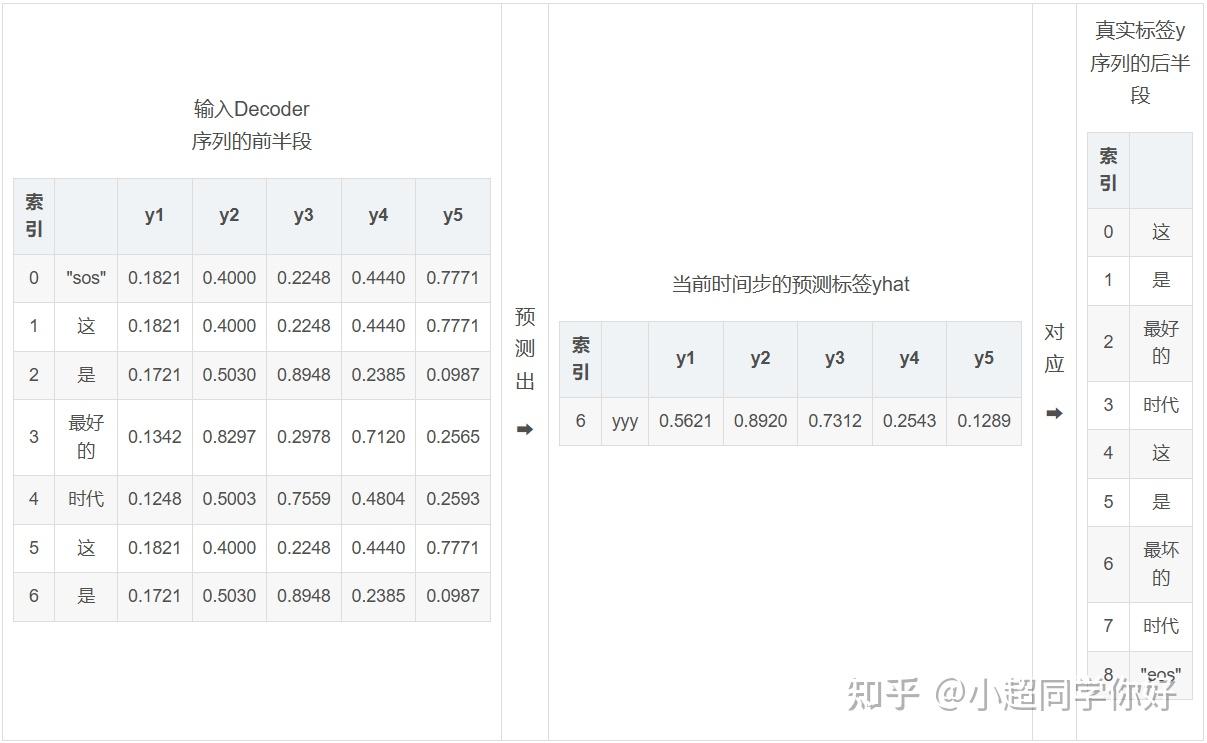1207x743 pixels.
Task: Click the 0.2978 cell
Action: click(x=304, y=437)
